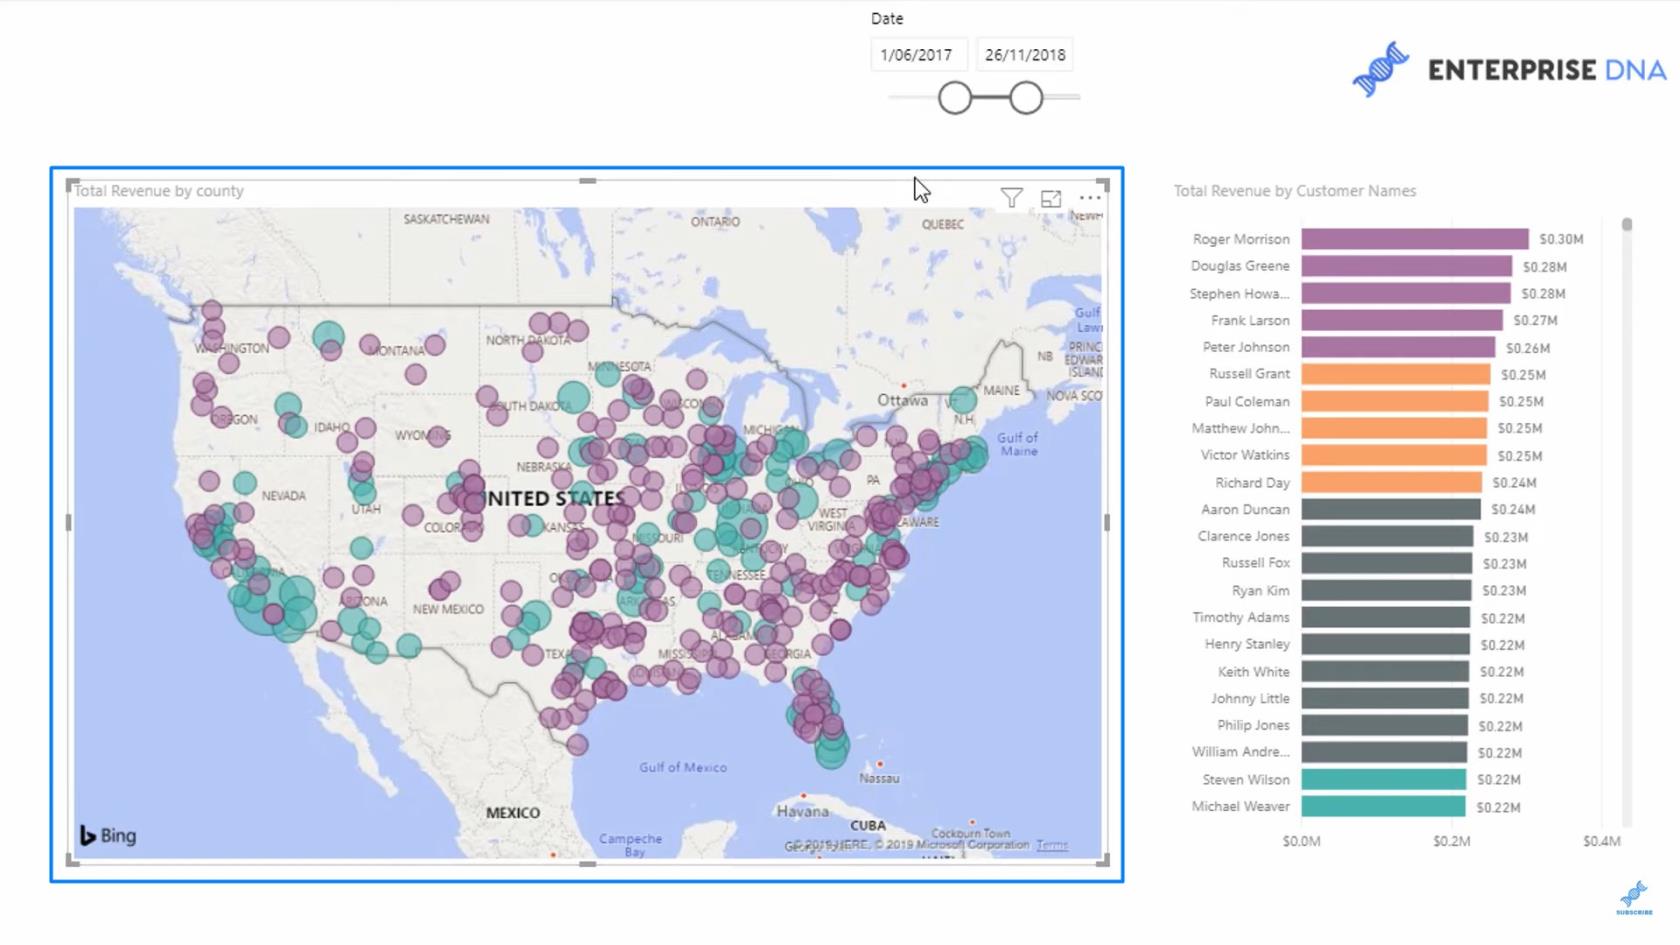Click the 'Gulf of Mexico' map label
The image size is (1680, 945).
[x=683, y=767]
